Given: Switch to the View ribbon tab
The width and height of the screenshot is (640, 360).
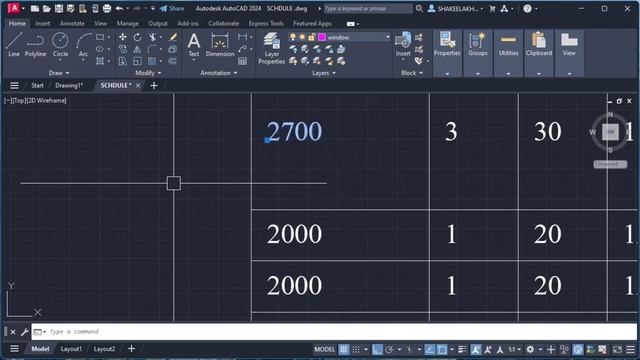Looking at the screenshot, I should pyautogui.click(x=100, y=24).
